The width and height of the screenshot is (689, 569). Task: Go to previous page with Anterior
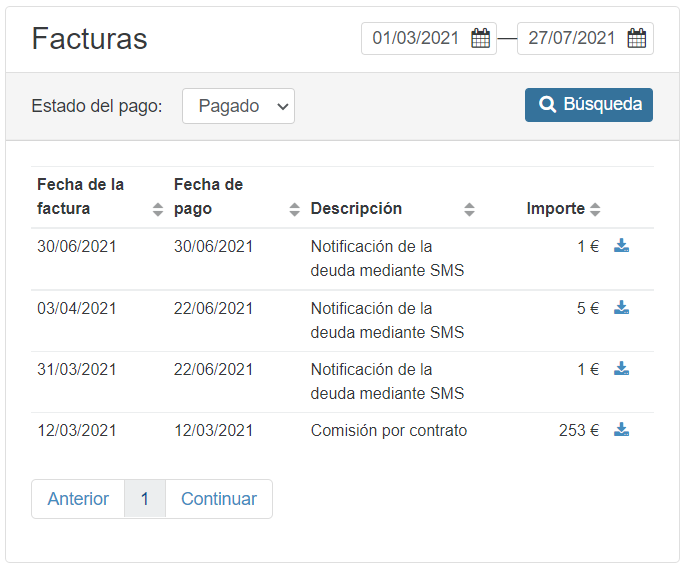[x=78, y=499]
